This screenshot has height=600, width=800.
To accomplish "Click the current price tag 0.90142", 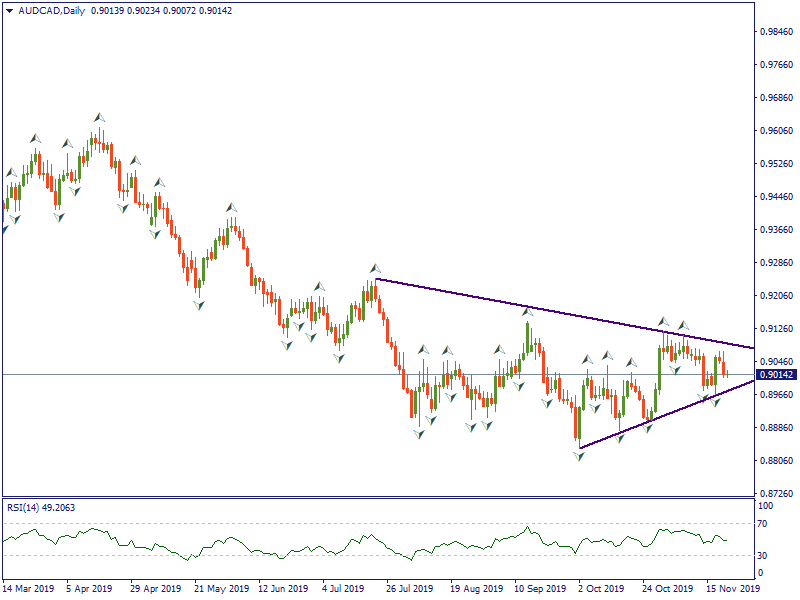I will point(776,375).
